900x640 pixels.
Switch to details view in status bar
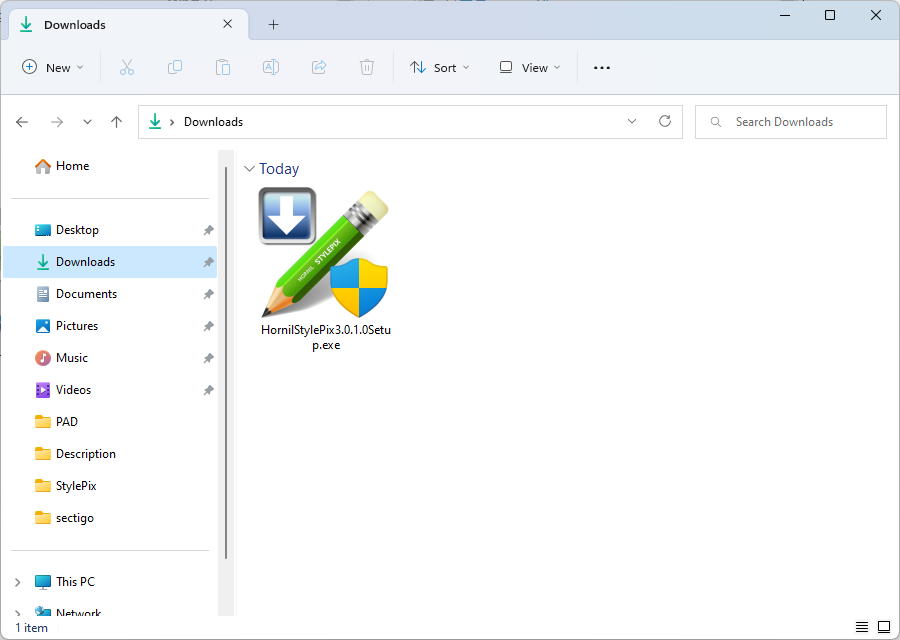[862, 627]
